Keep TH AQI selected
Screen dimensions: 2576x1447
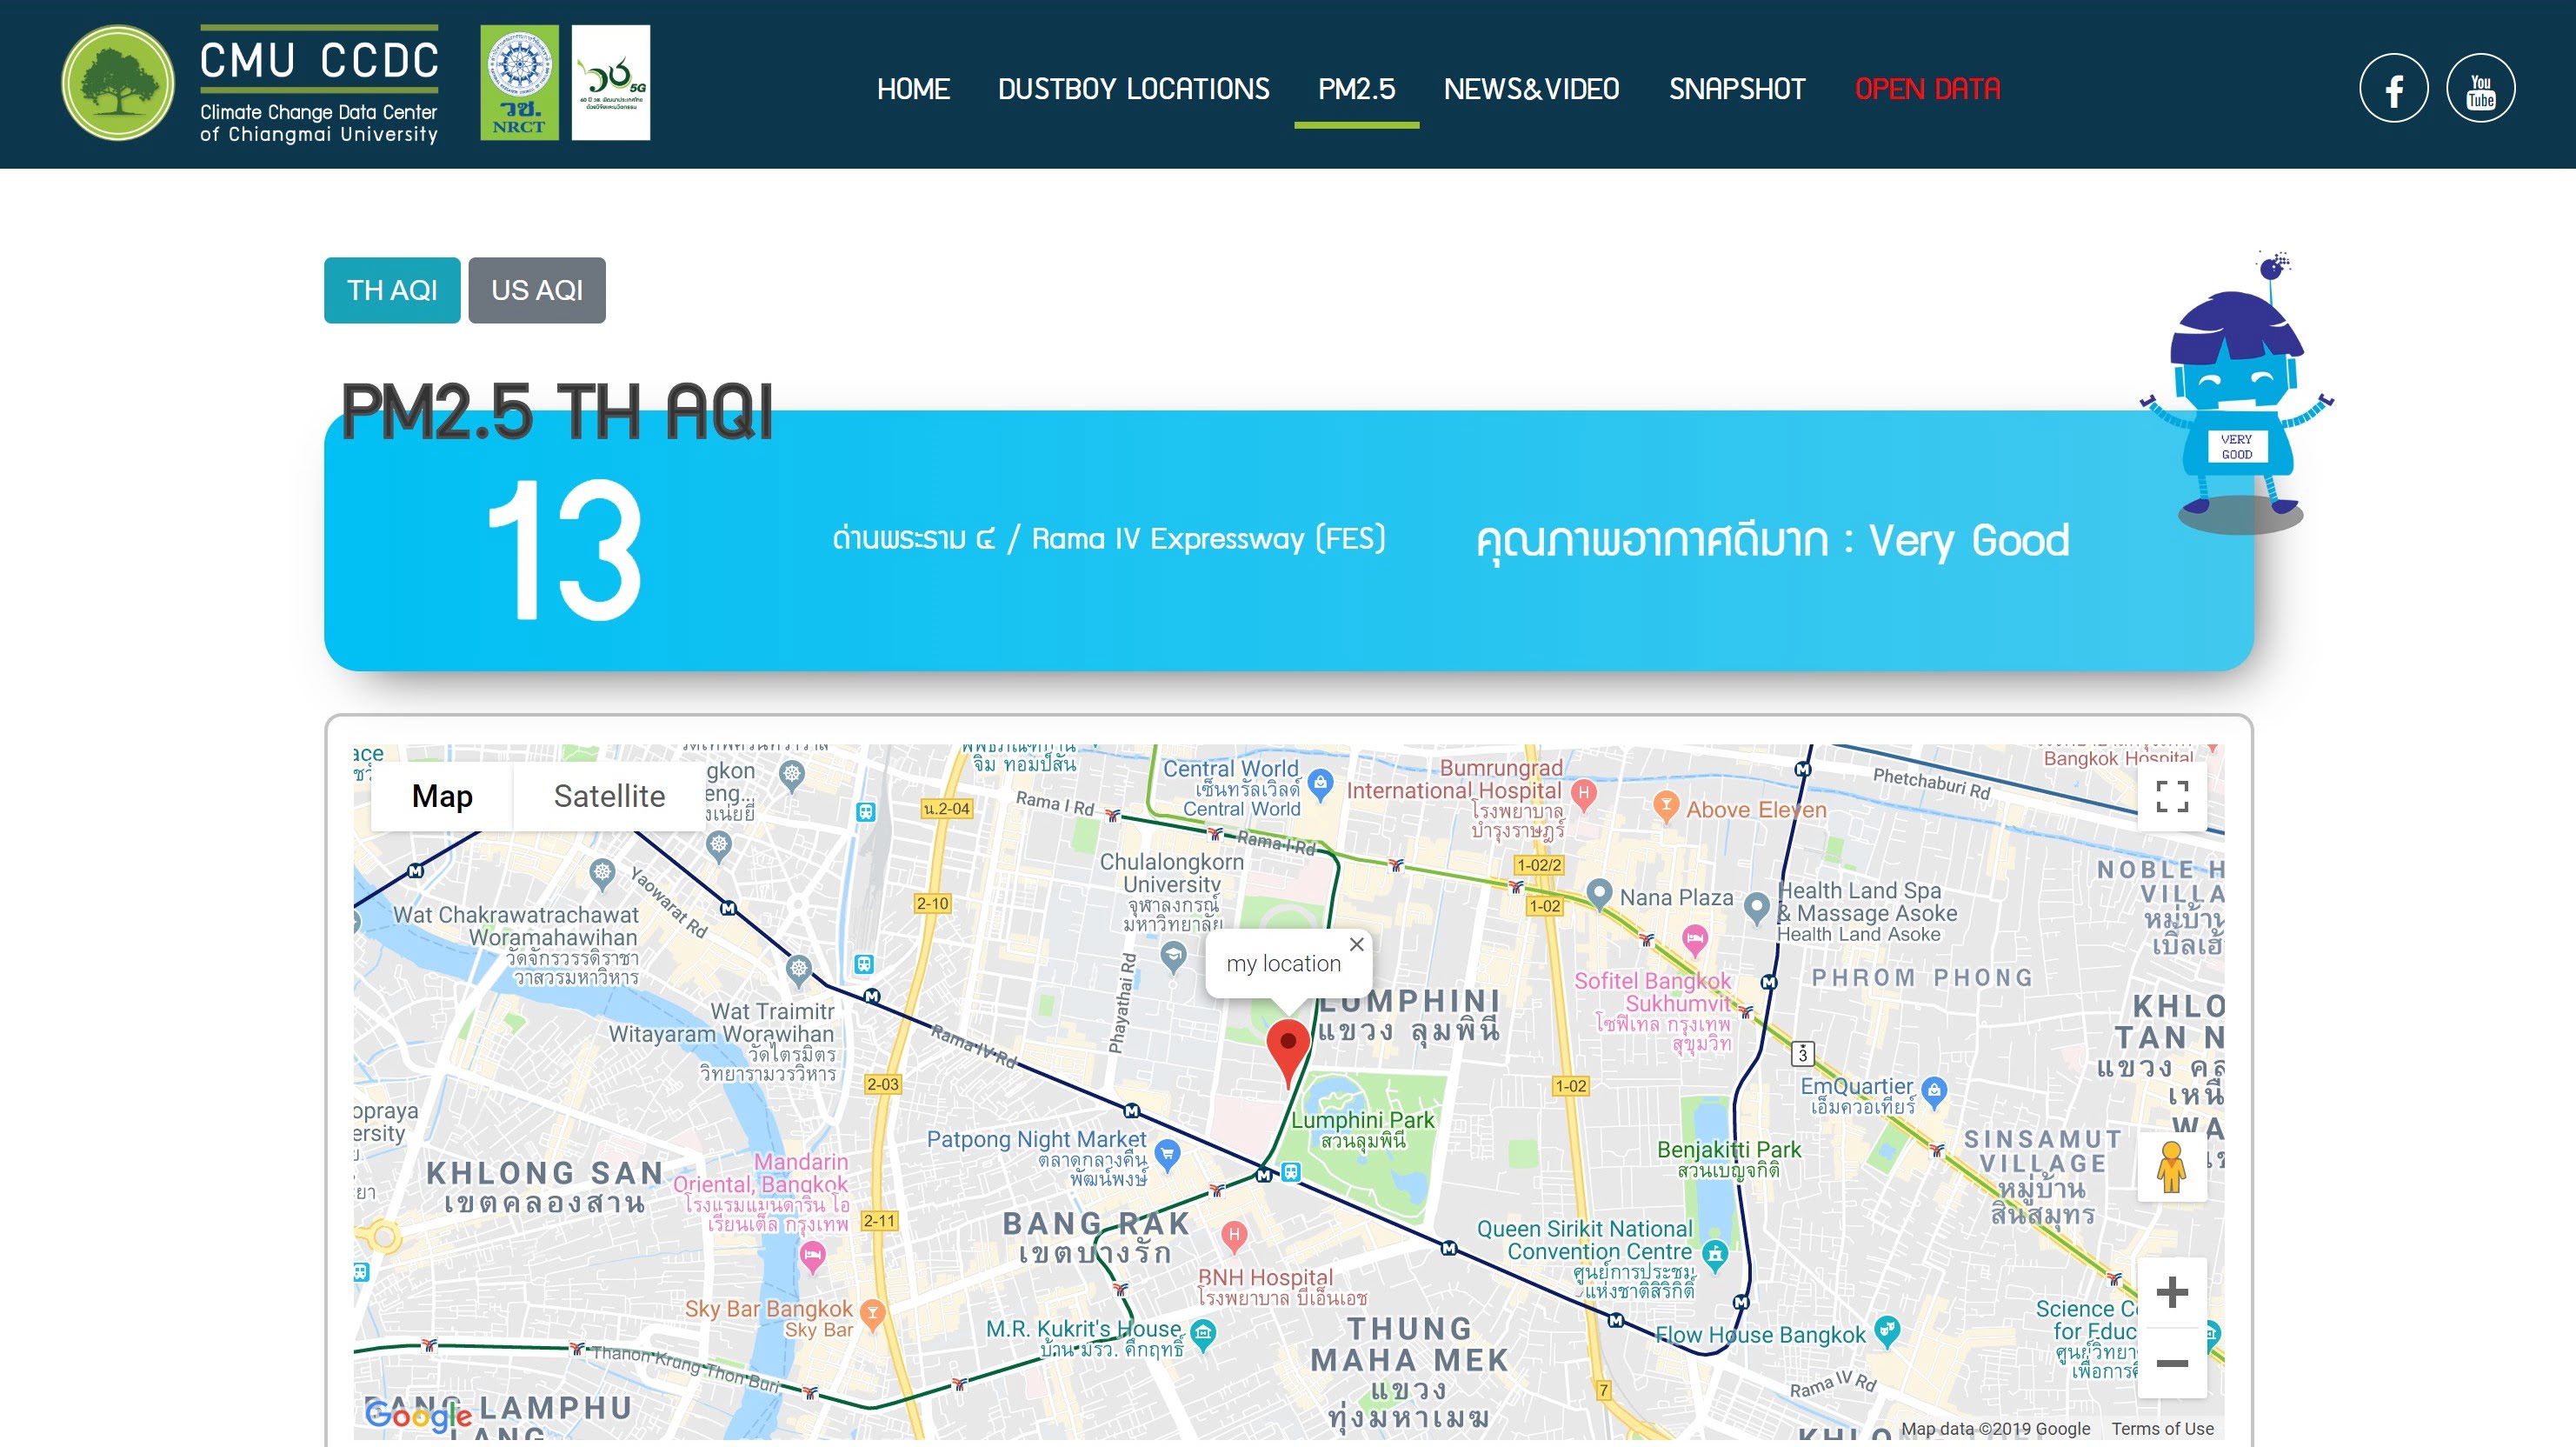coord(392,290)
